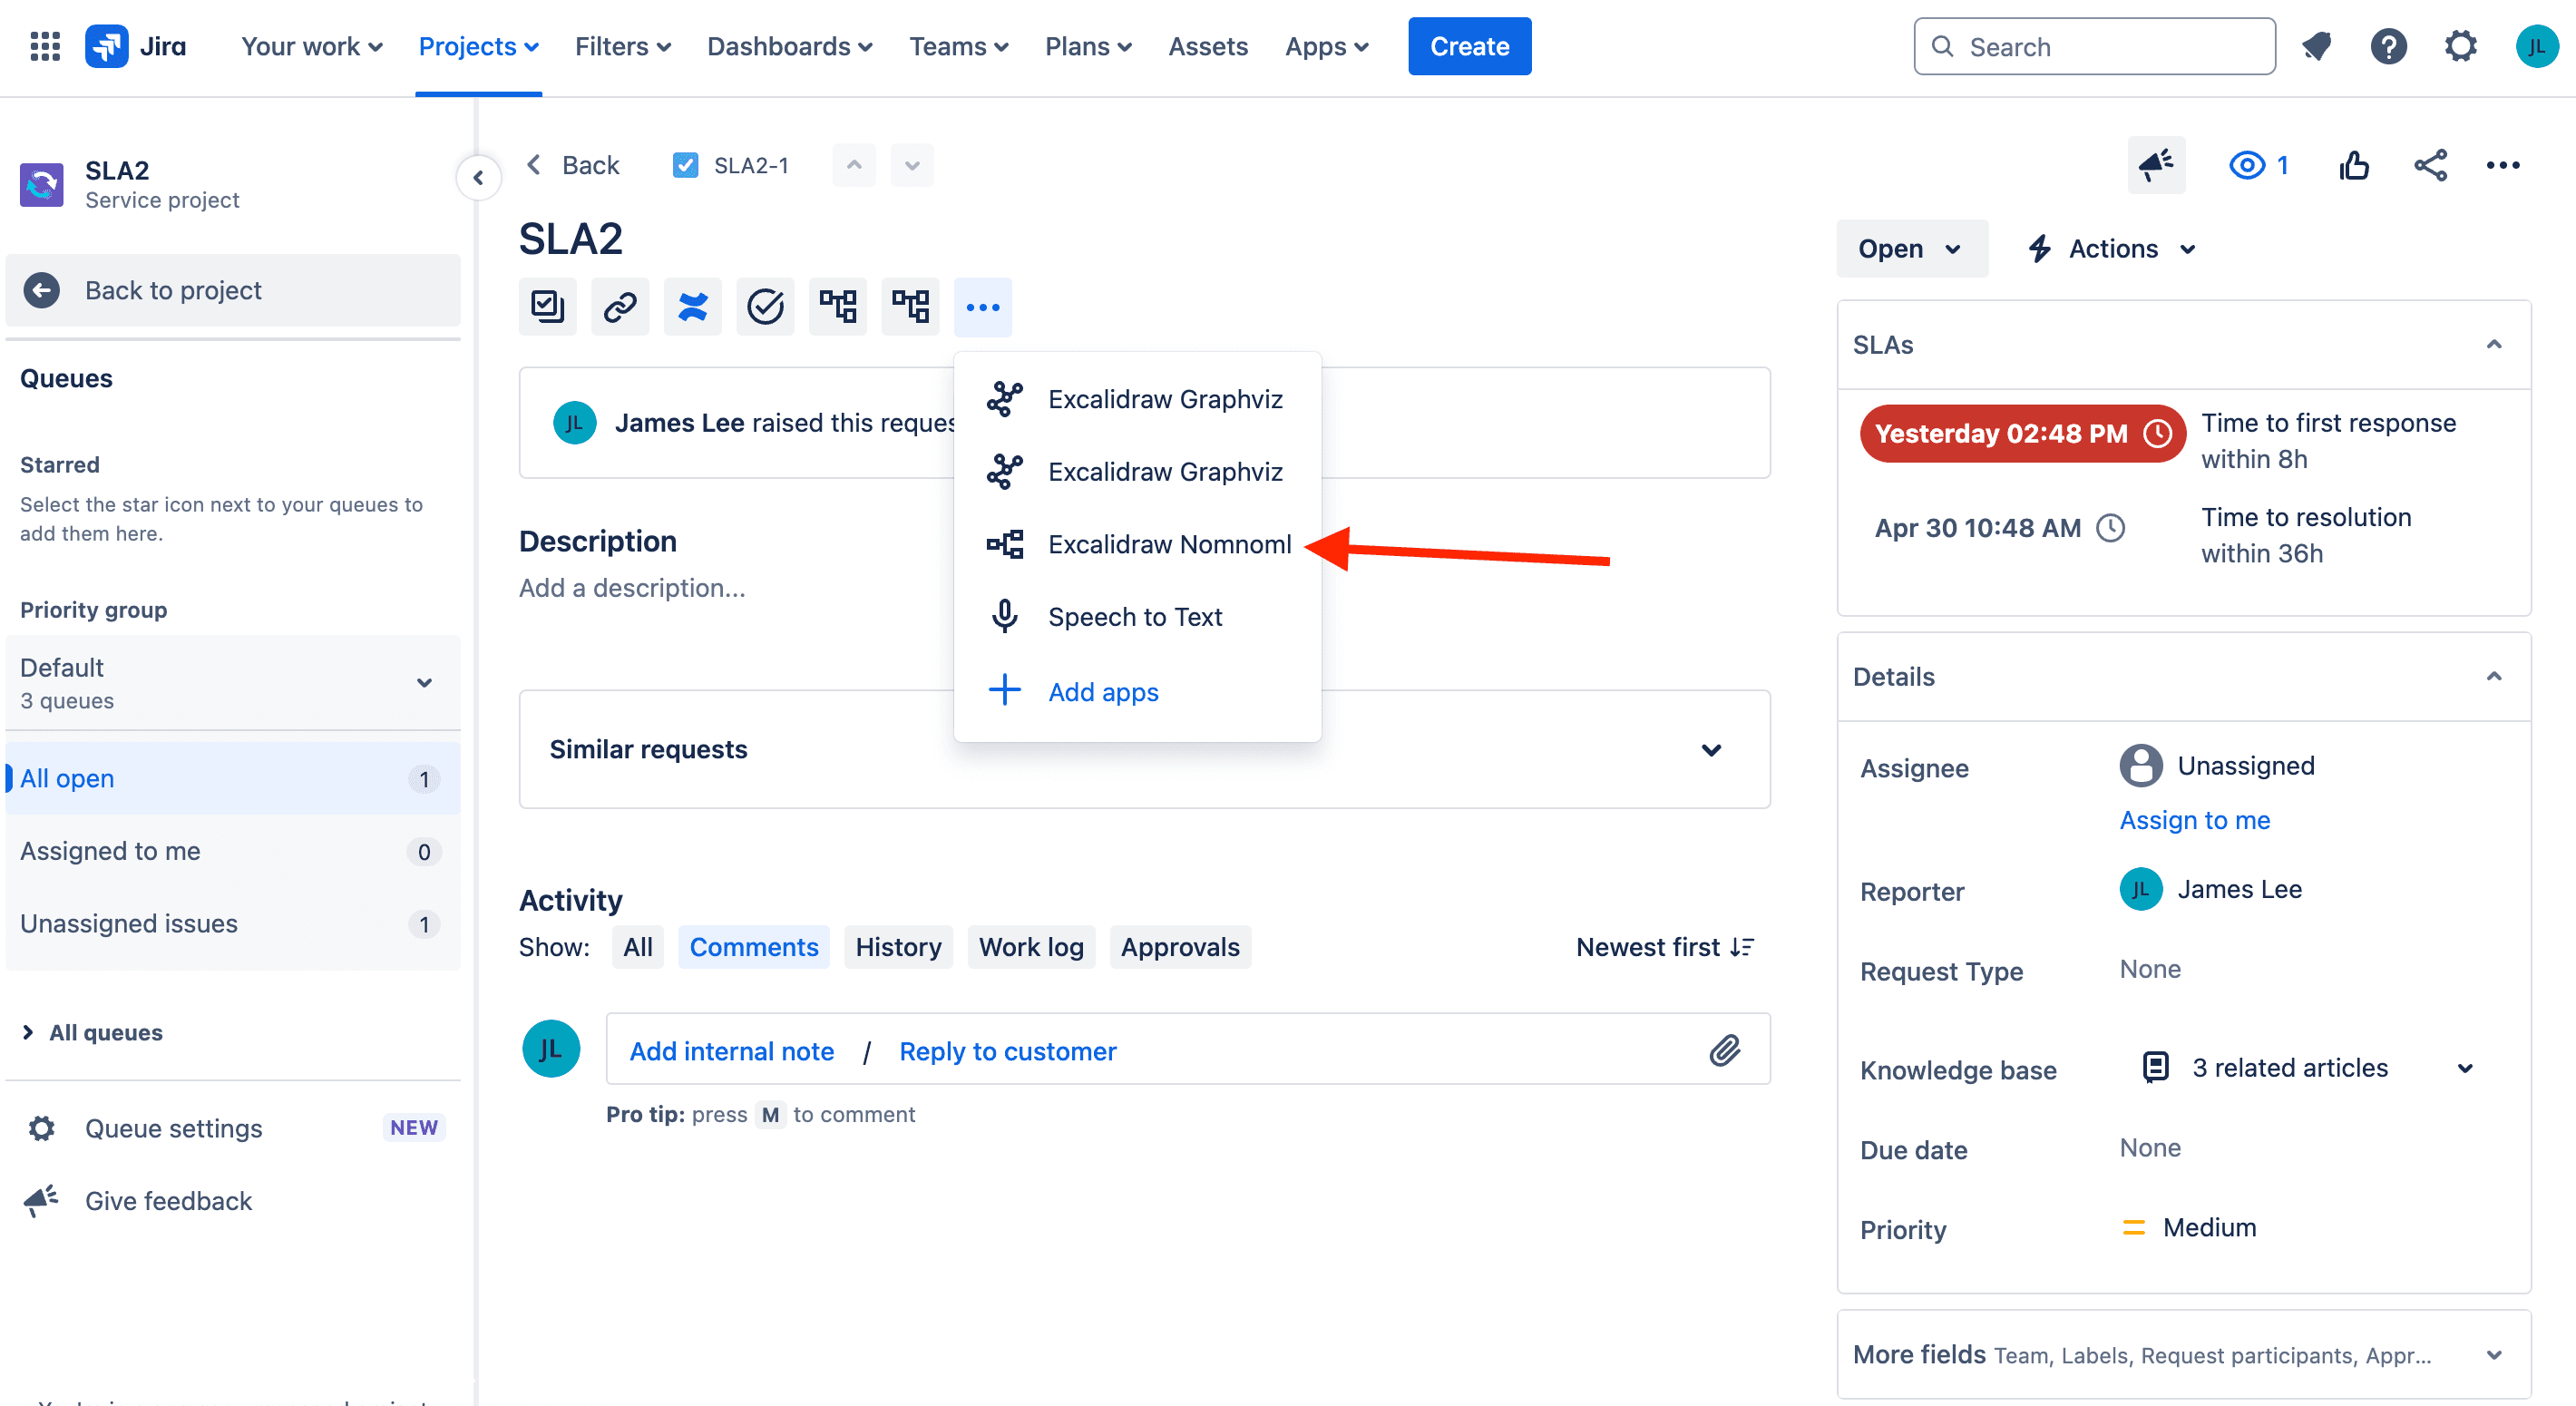Open the settings gear in top bar
Screen dimensions: 2576x1406
click(2460, 46)
